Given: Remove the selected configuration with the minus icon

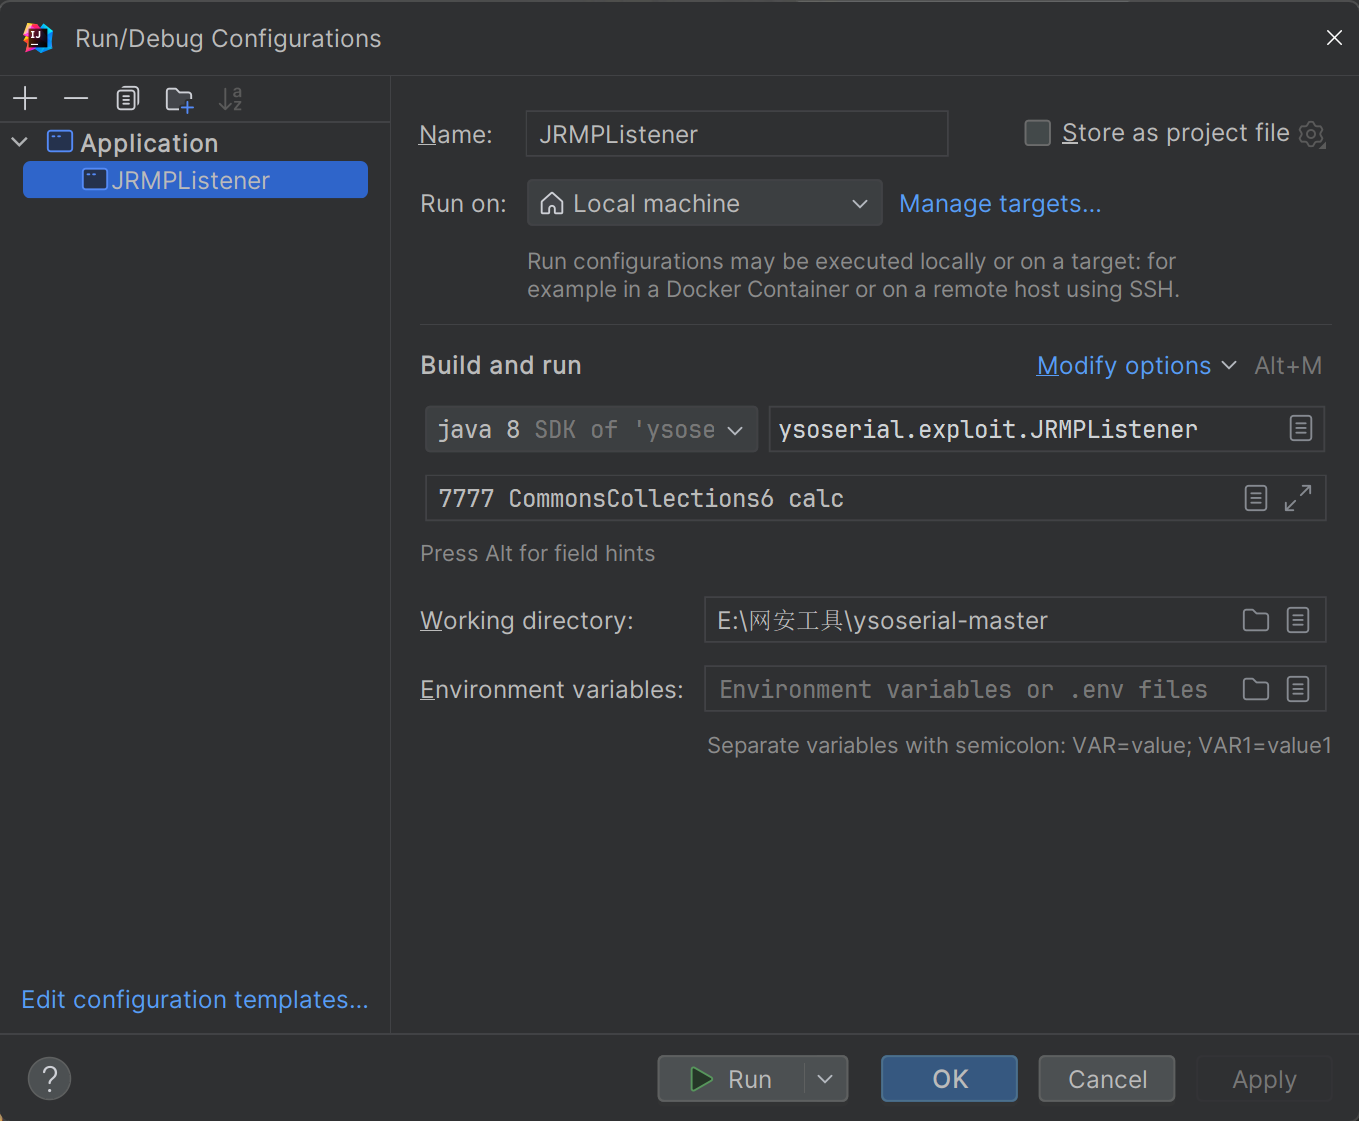Looking at the screenshot, I should coord(76,98).
